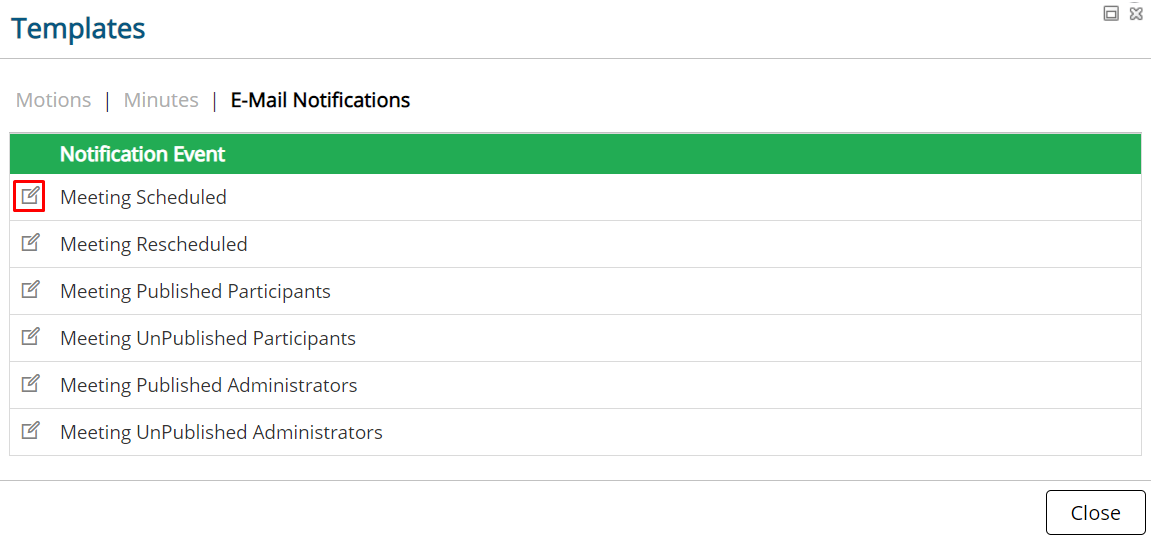1151x543 pixels.
Task: Edit the Meeting Published Administrators template
Action: pyautogui.click(x=29, y=384)
